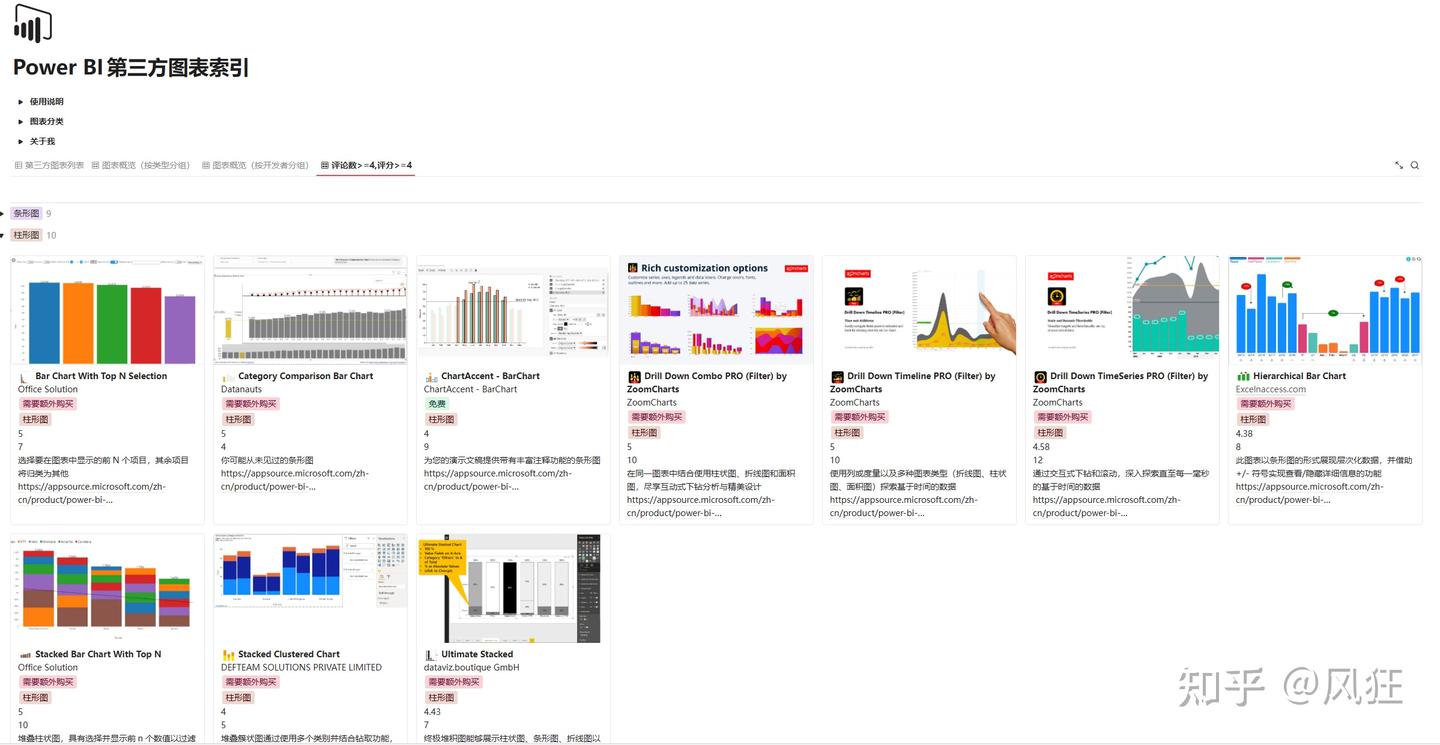Click the icon beside Category Comparison Bar Chart
Viewport: 1440px width, 745px height.
coord(228,377)
